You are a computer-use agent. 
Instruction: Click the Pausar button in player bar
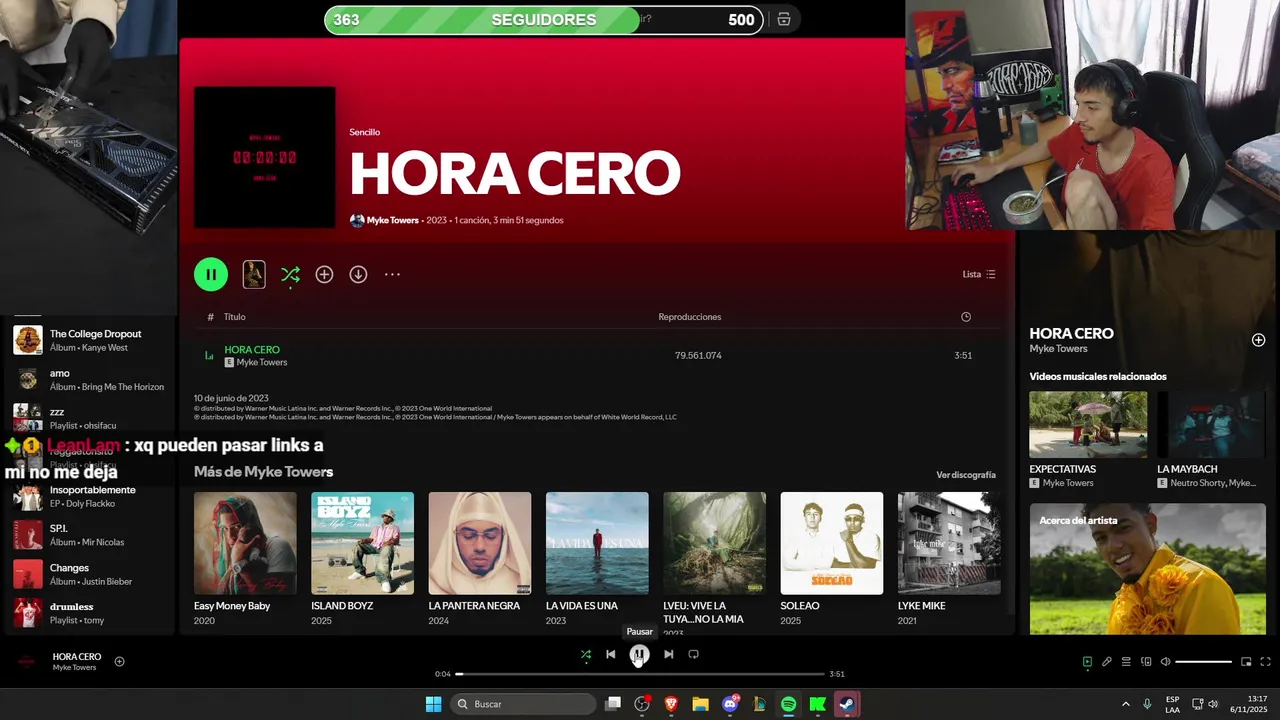639,654
